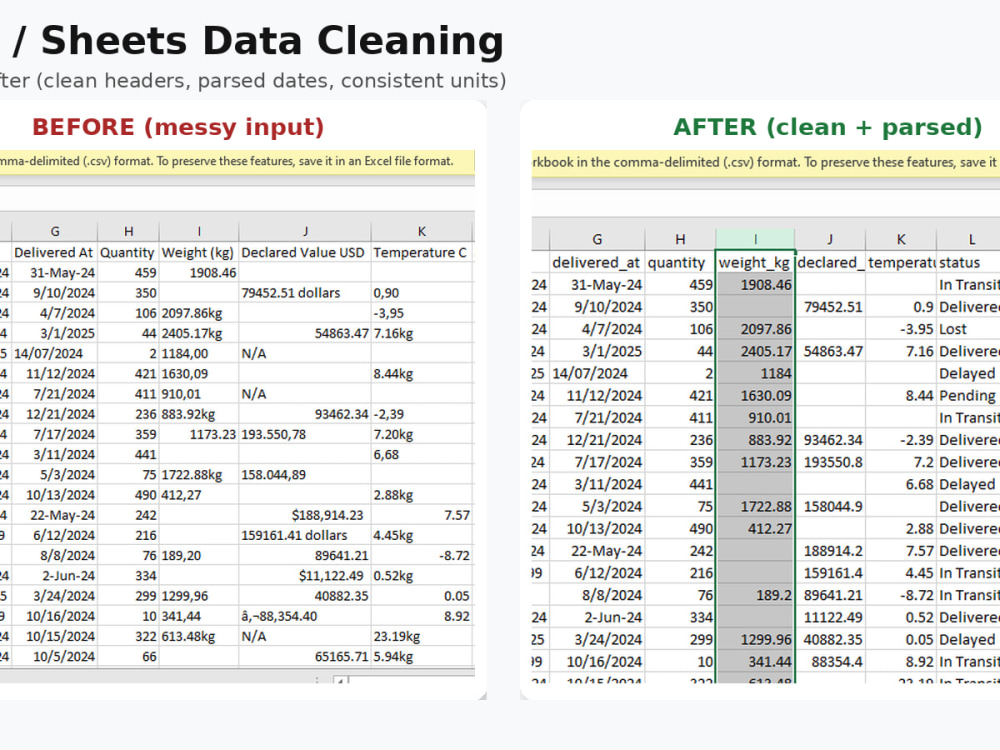The height and width of the screenshot is (750, 1000).
Task: Select the '$11,122.49' cell
Action: (x=305, y=575)
